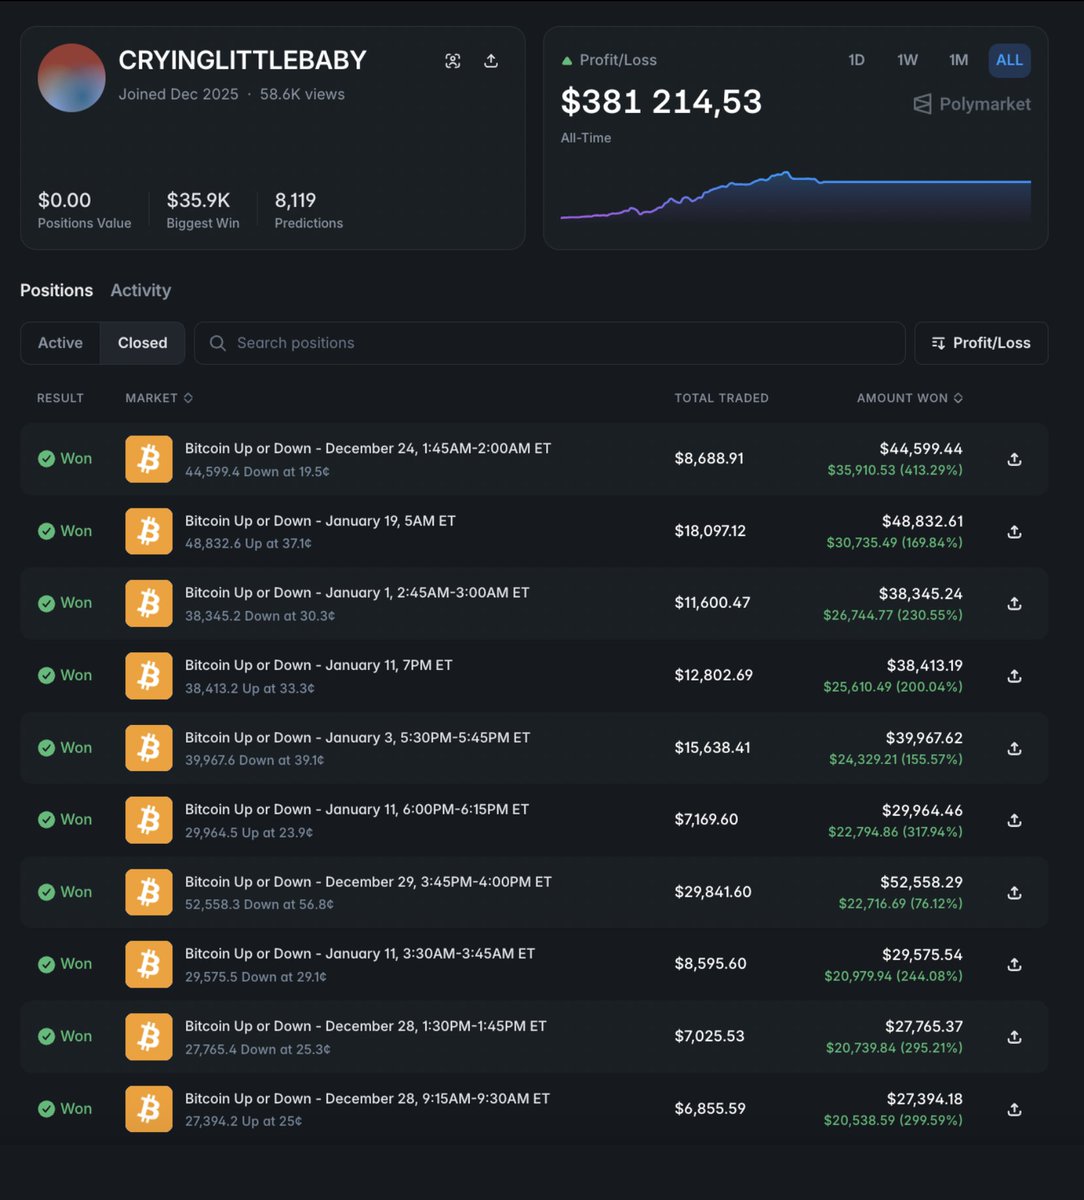
Task: Click the Joined Dec 2025 text
Action: coord(178,94)
